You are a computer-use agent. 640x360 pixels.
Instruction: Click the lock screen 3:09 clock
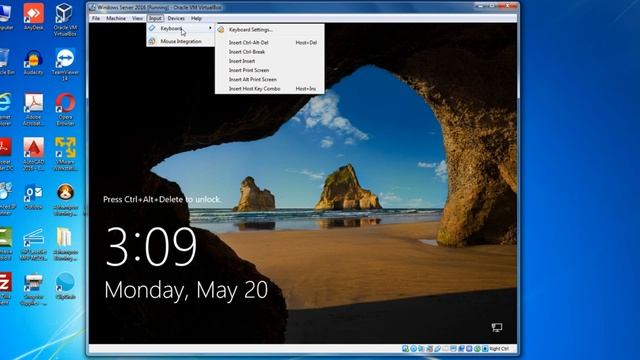pyautogui.click(x=151, y=247)
